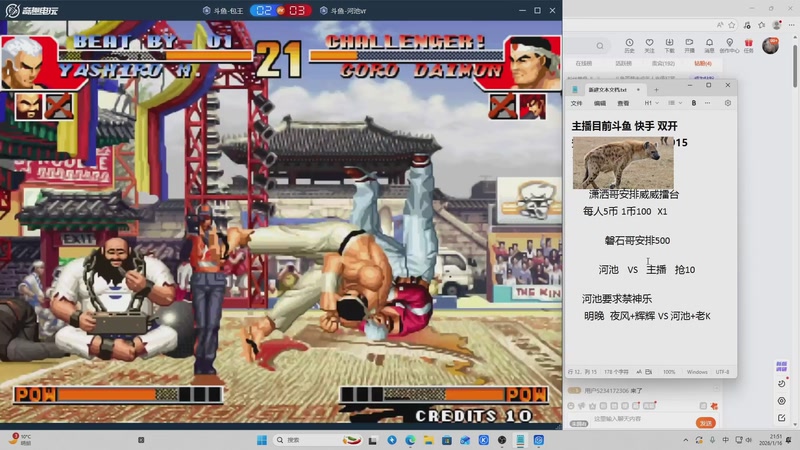Image resolution: width=800 pixels, height=450 pixels.
Task: Open the browser favorites list icon
Action: tap(762, 24)
